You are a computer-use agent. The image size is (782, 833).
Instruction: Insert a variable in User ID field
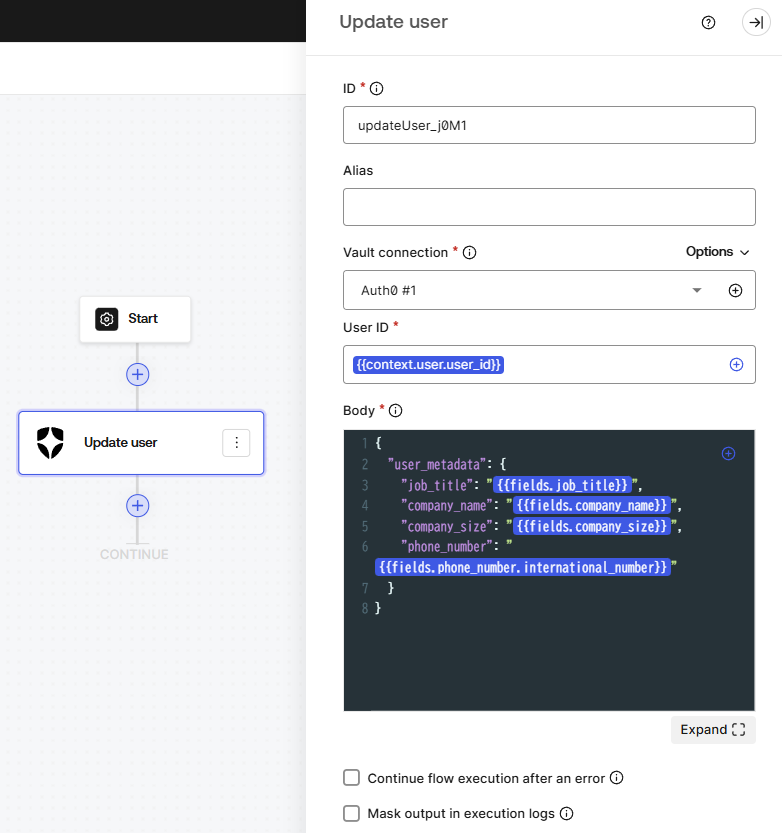[736, 364]
